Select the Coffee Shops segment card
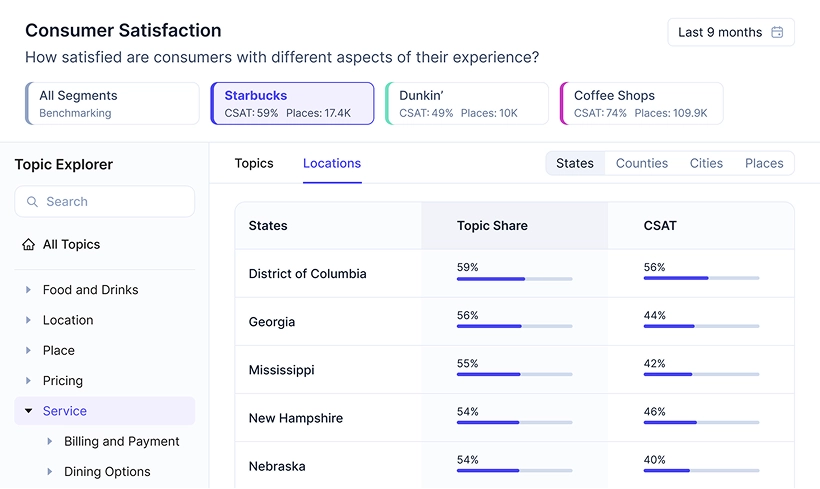Image resolution: width=820 pixels, height=489 pixels. click(641, 104)
